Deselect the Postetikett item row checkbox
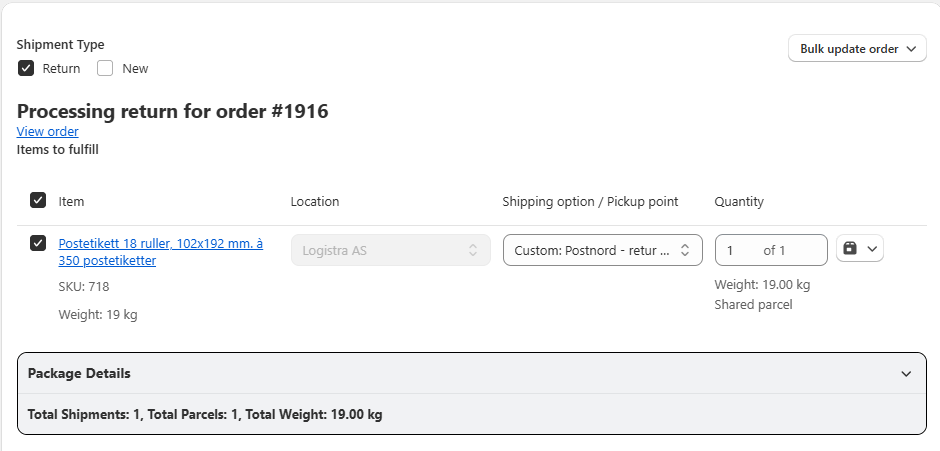Image resolution: width=940 pixels, height=451 pixels. click(x=38, y=243)
